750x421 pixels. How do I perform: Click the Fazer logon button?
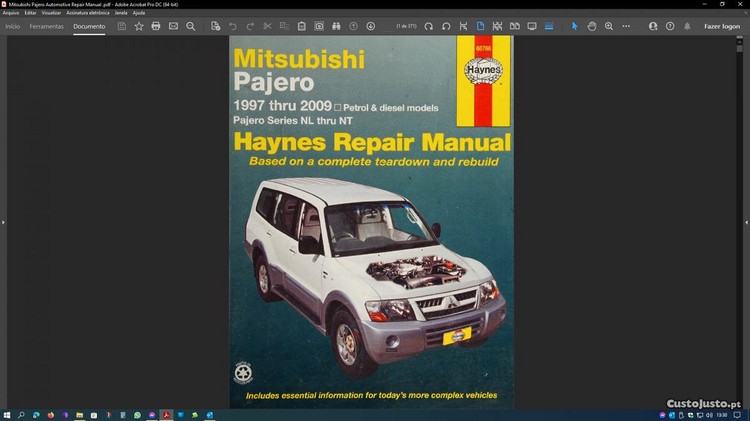pyautogui.click(x=722, y=26)
